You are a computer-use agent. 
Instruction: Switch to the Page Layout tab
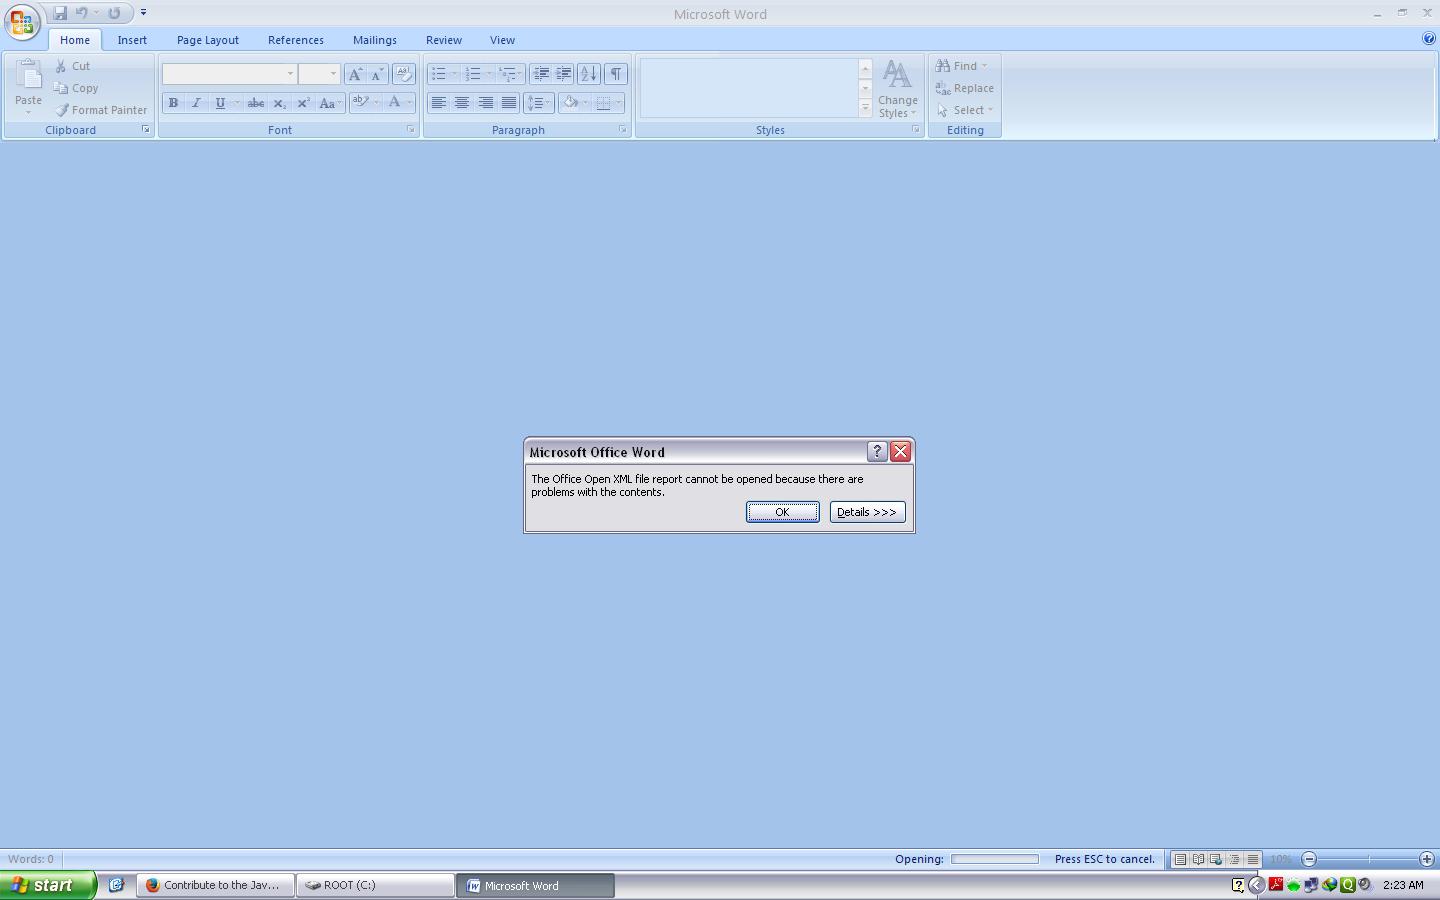[208, 40]
